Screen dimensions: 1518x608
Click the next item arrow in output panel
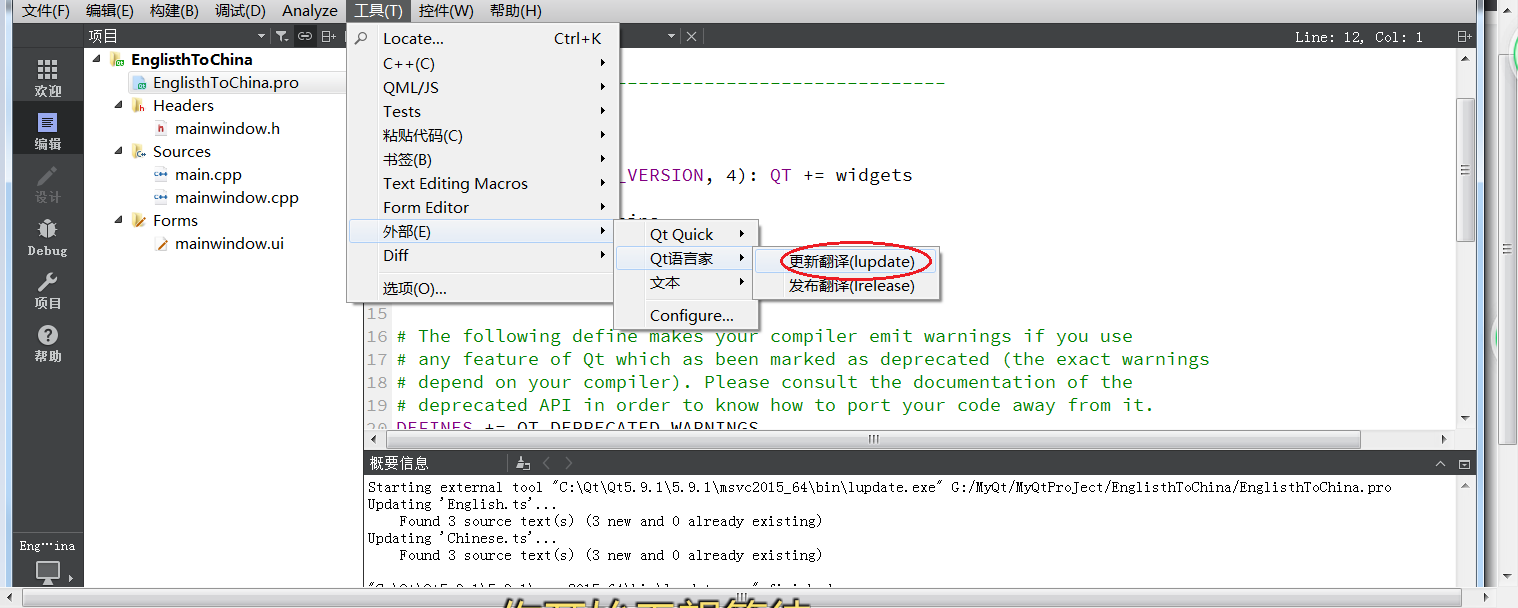[567, 463]
